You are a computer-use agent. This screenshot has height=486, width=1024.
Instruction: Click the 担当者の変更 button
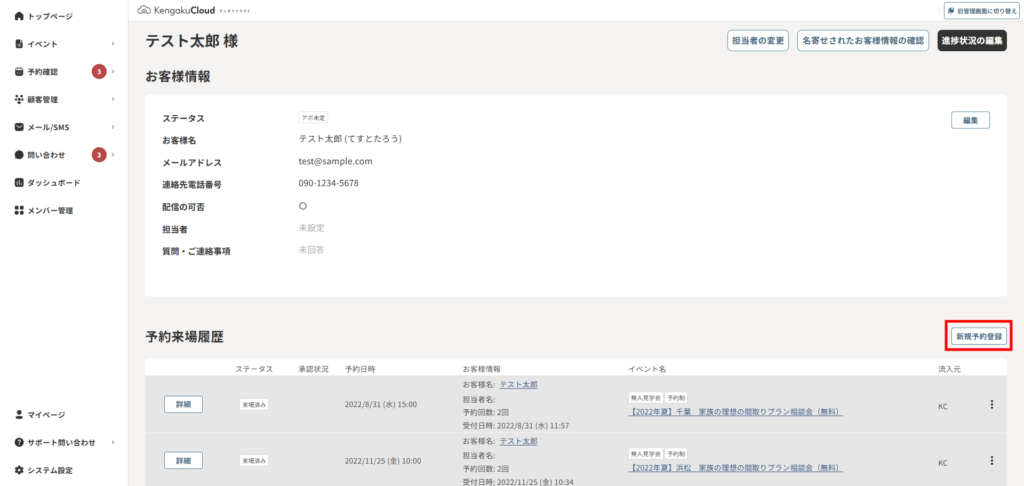pos(758,41)
